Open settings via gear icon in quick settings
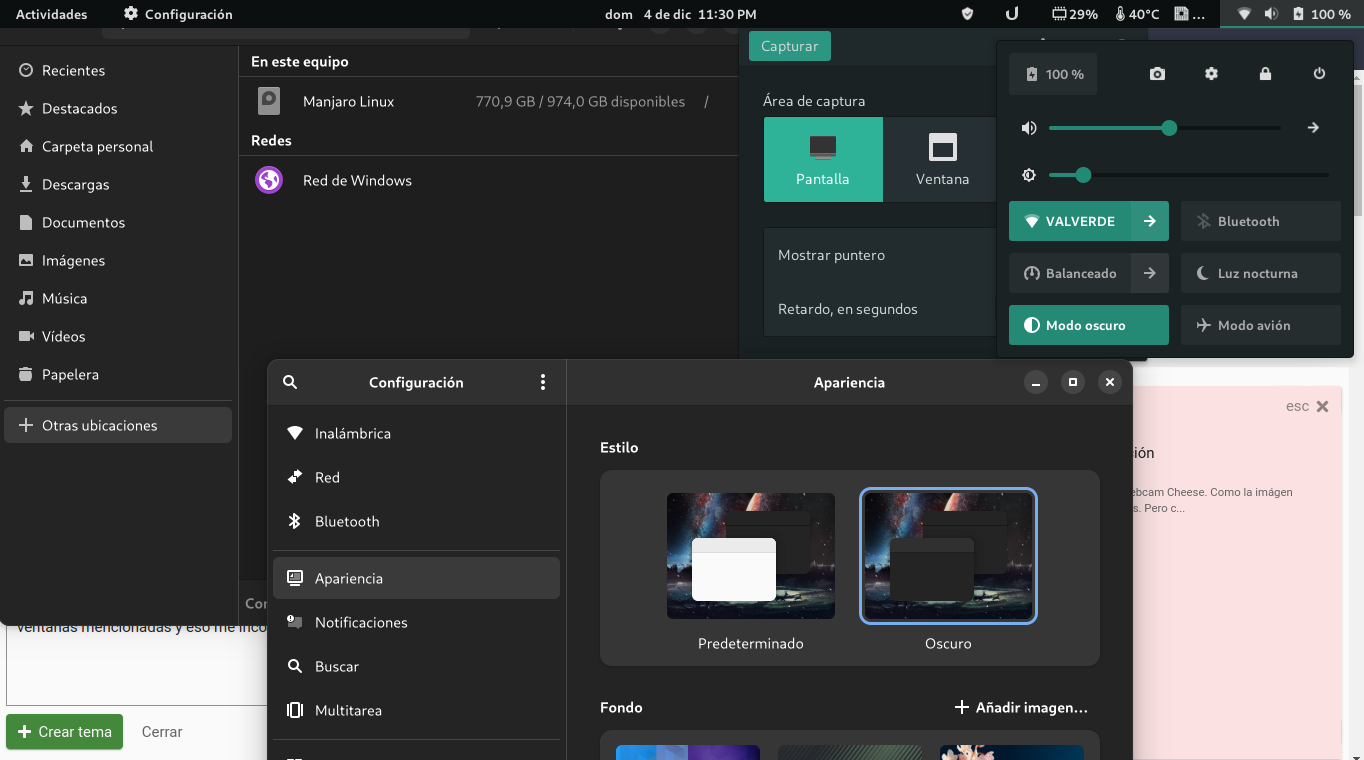Screen dimensions: 1364x760 coord(1211,74)
